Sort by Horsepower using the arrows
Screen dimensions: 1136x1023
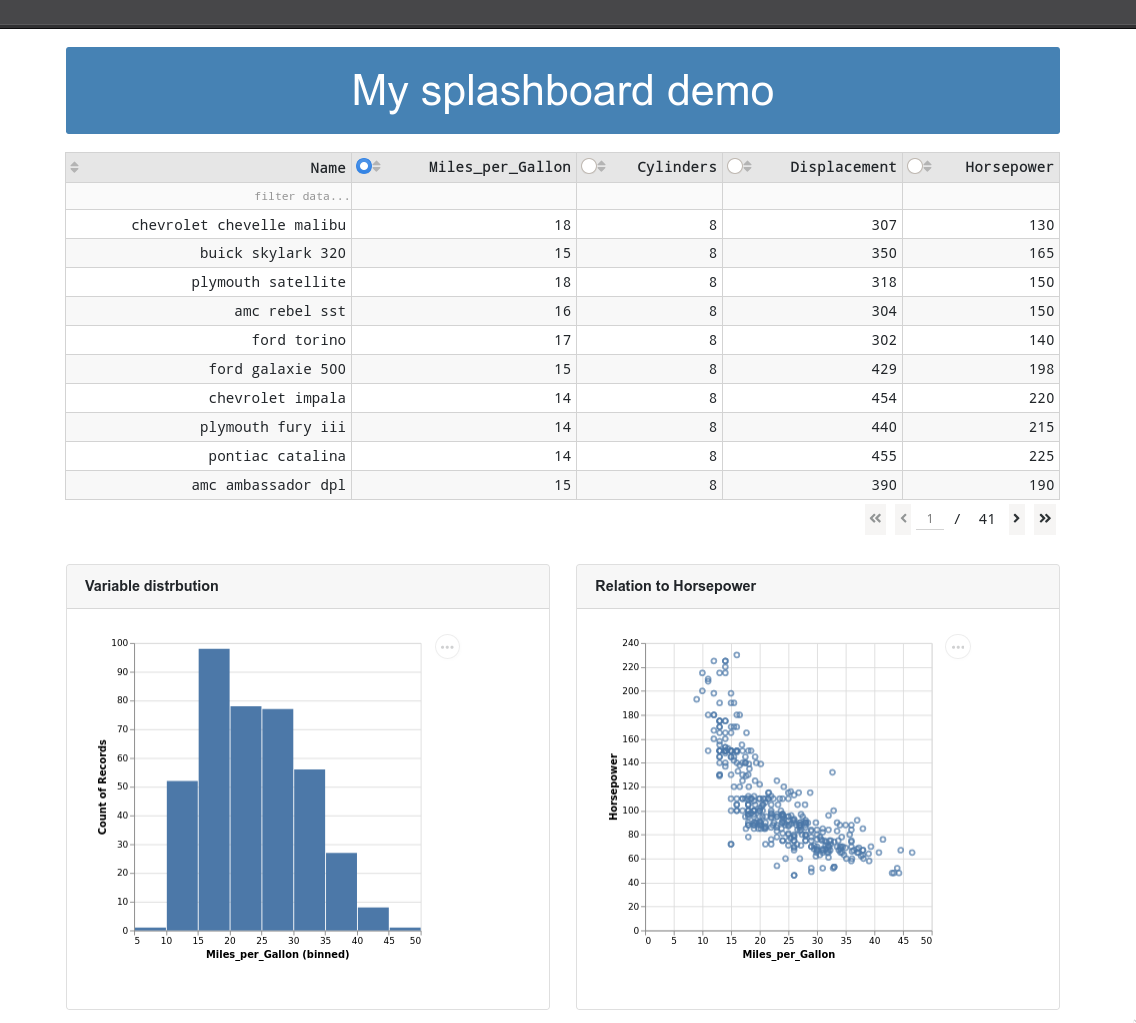927,167
